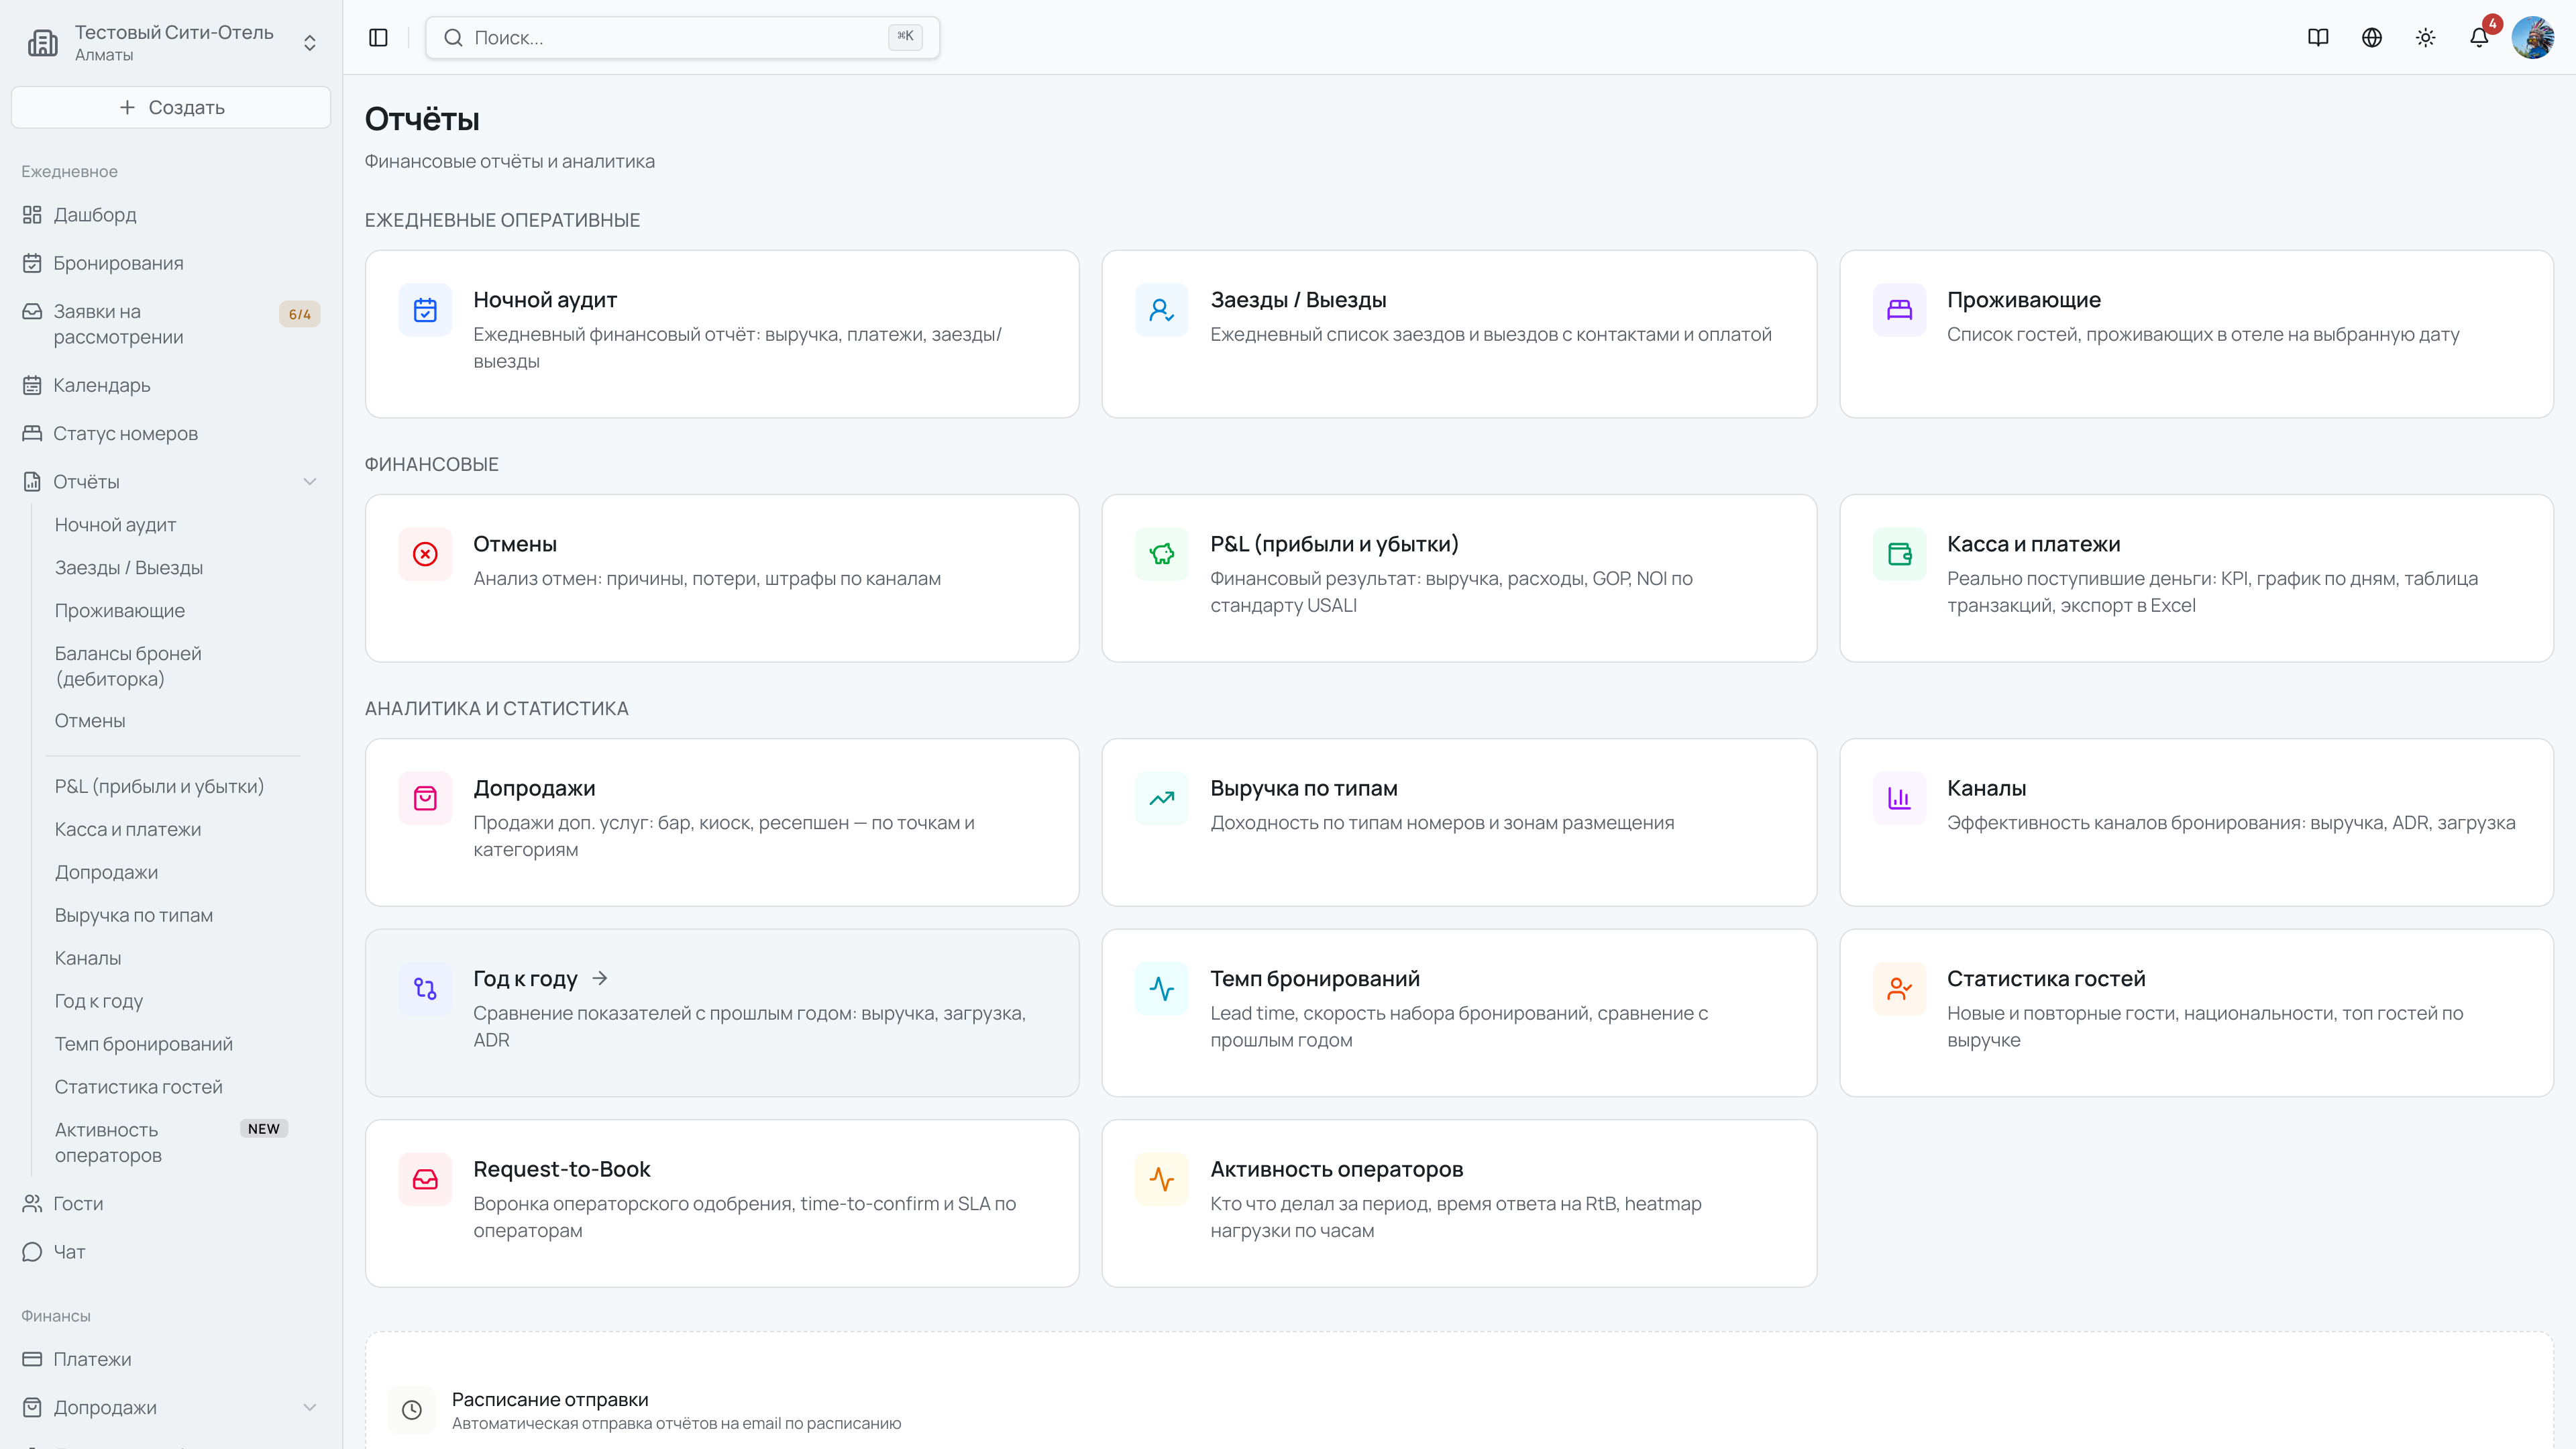The height and width of the screenshot is (1449, 2576).
Task: Click the Расписание отправки clock icon
Action: pyautogui.click(x=412, y=1410)
